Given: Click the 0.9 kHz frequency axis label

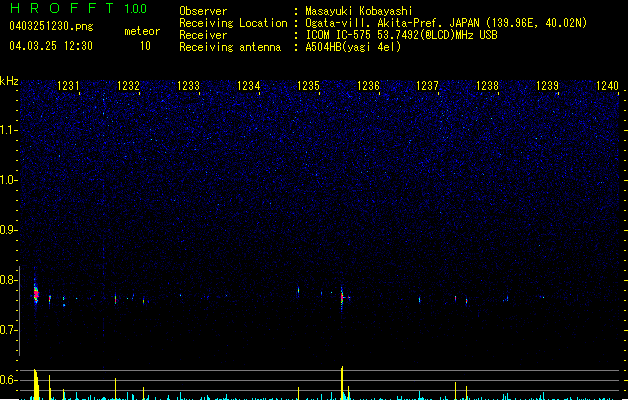Looking at the screenshot, I should pos(9,230).
